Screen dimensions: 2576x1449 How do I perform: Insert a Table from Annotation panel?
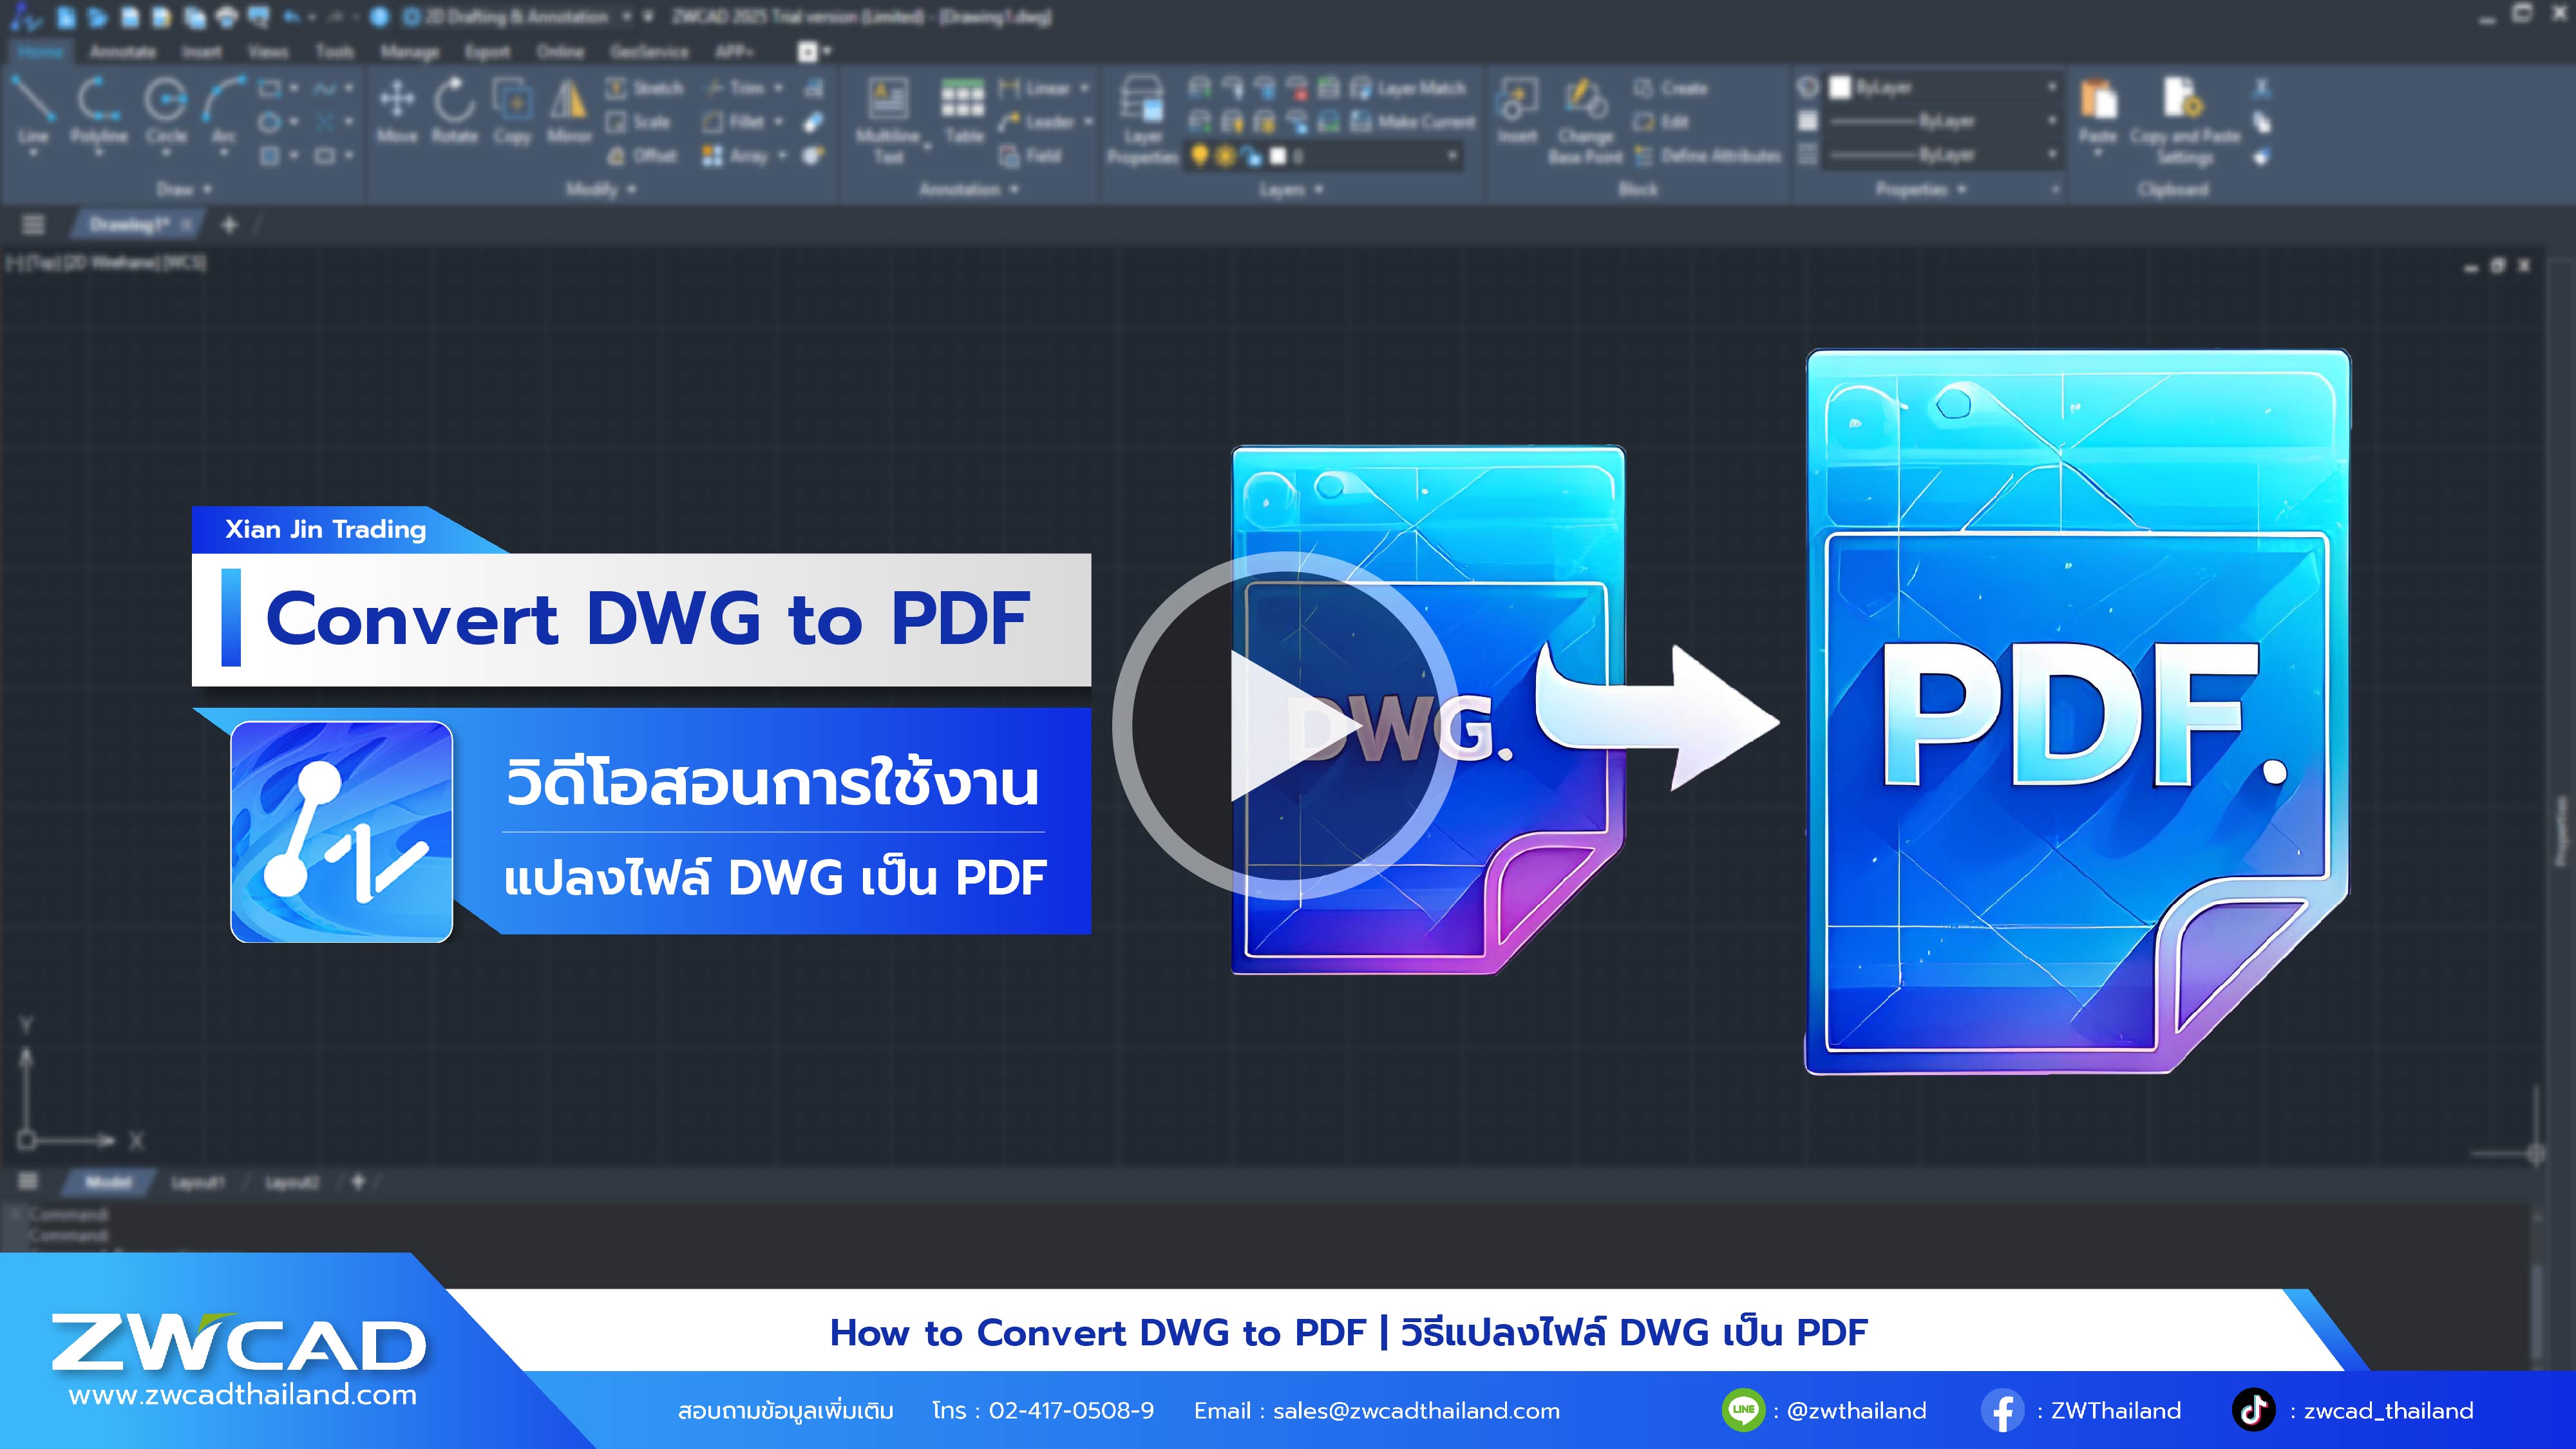[x=963, y=112]
